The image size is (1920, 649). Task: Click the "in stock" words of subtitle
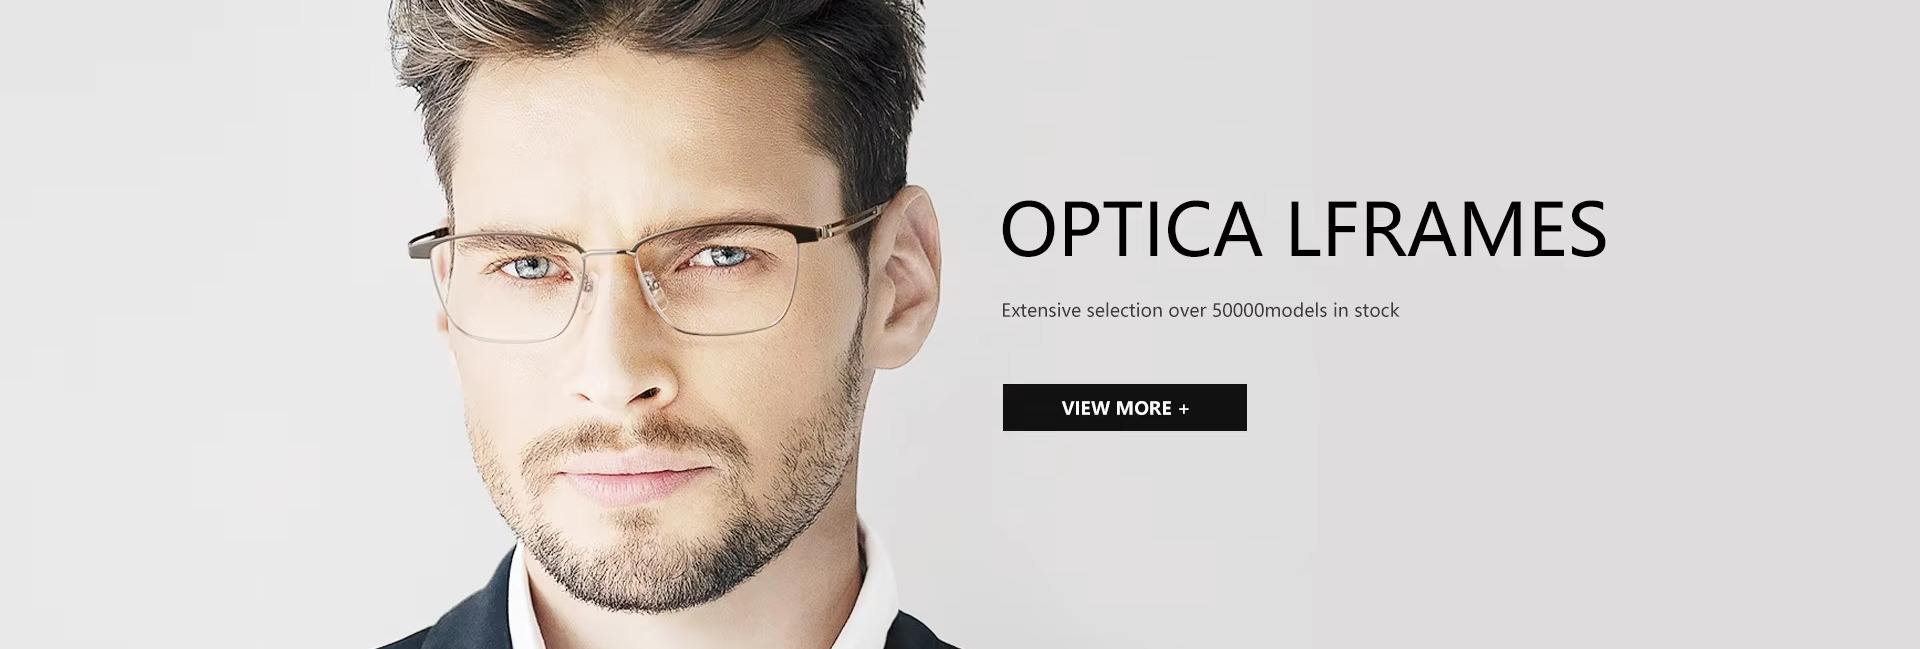point(1366,310)
